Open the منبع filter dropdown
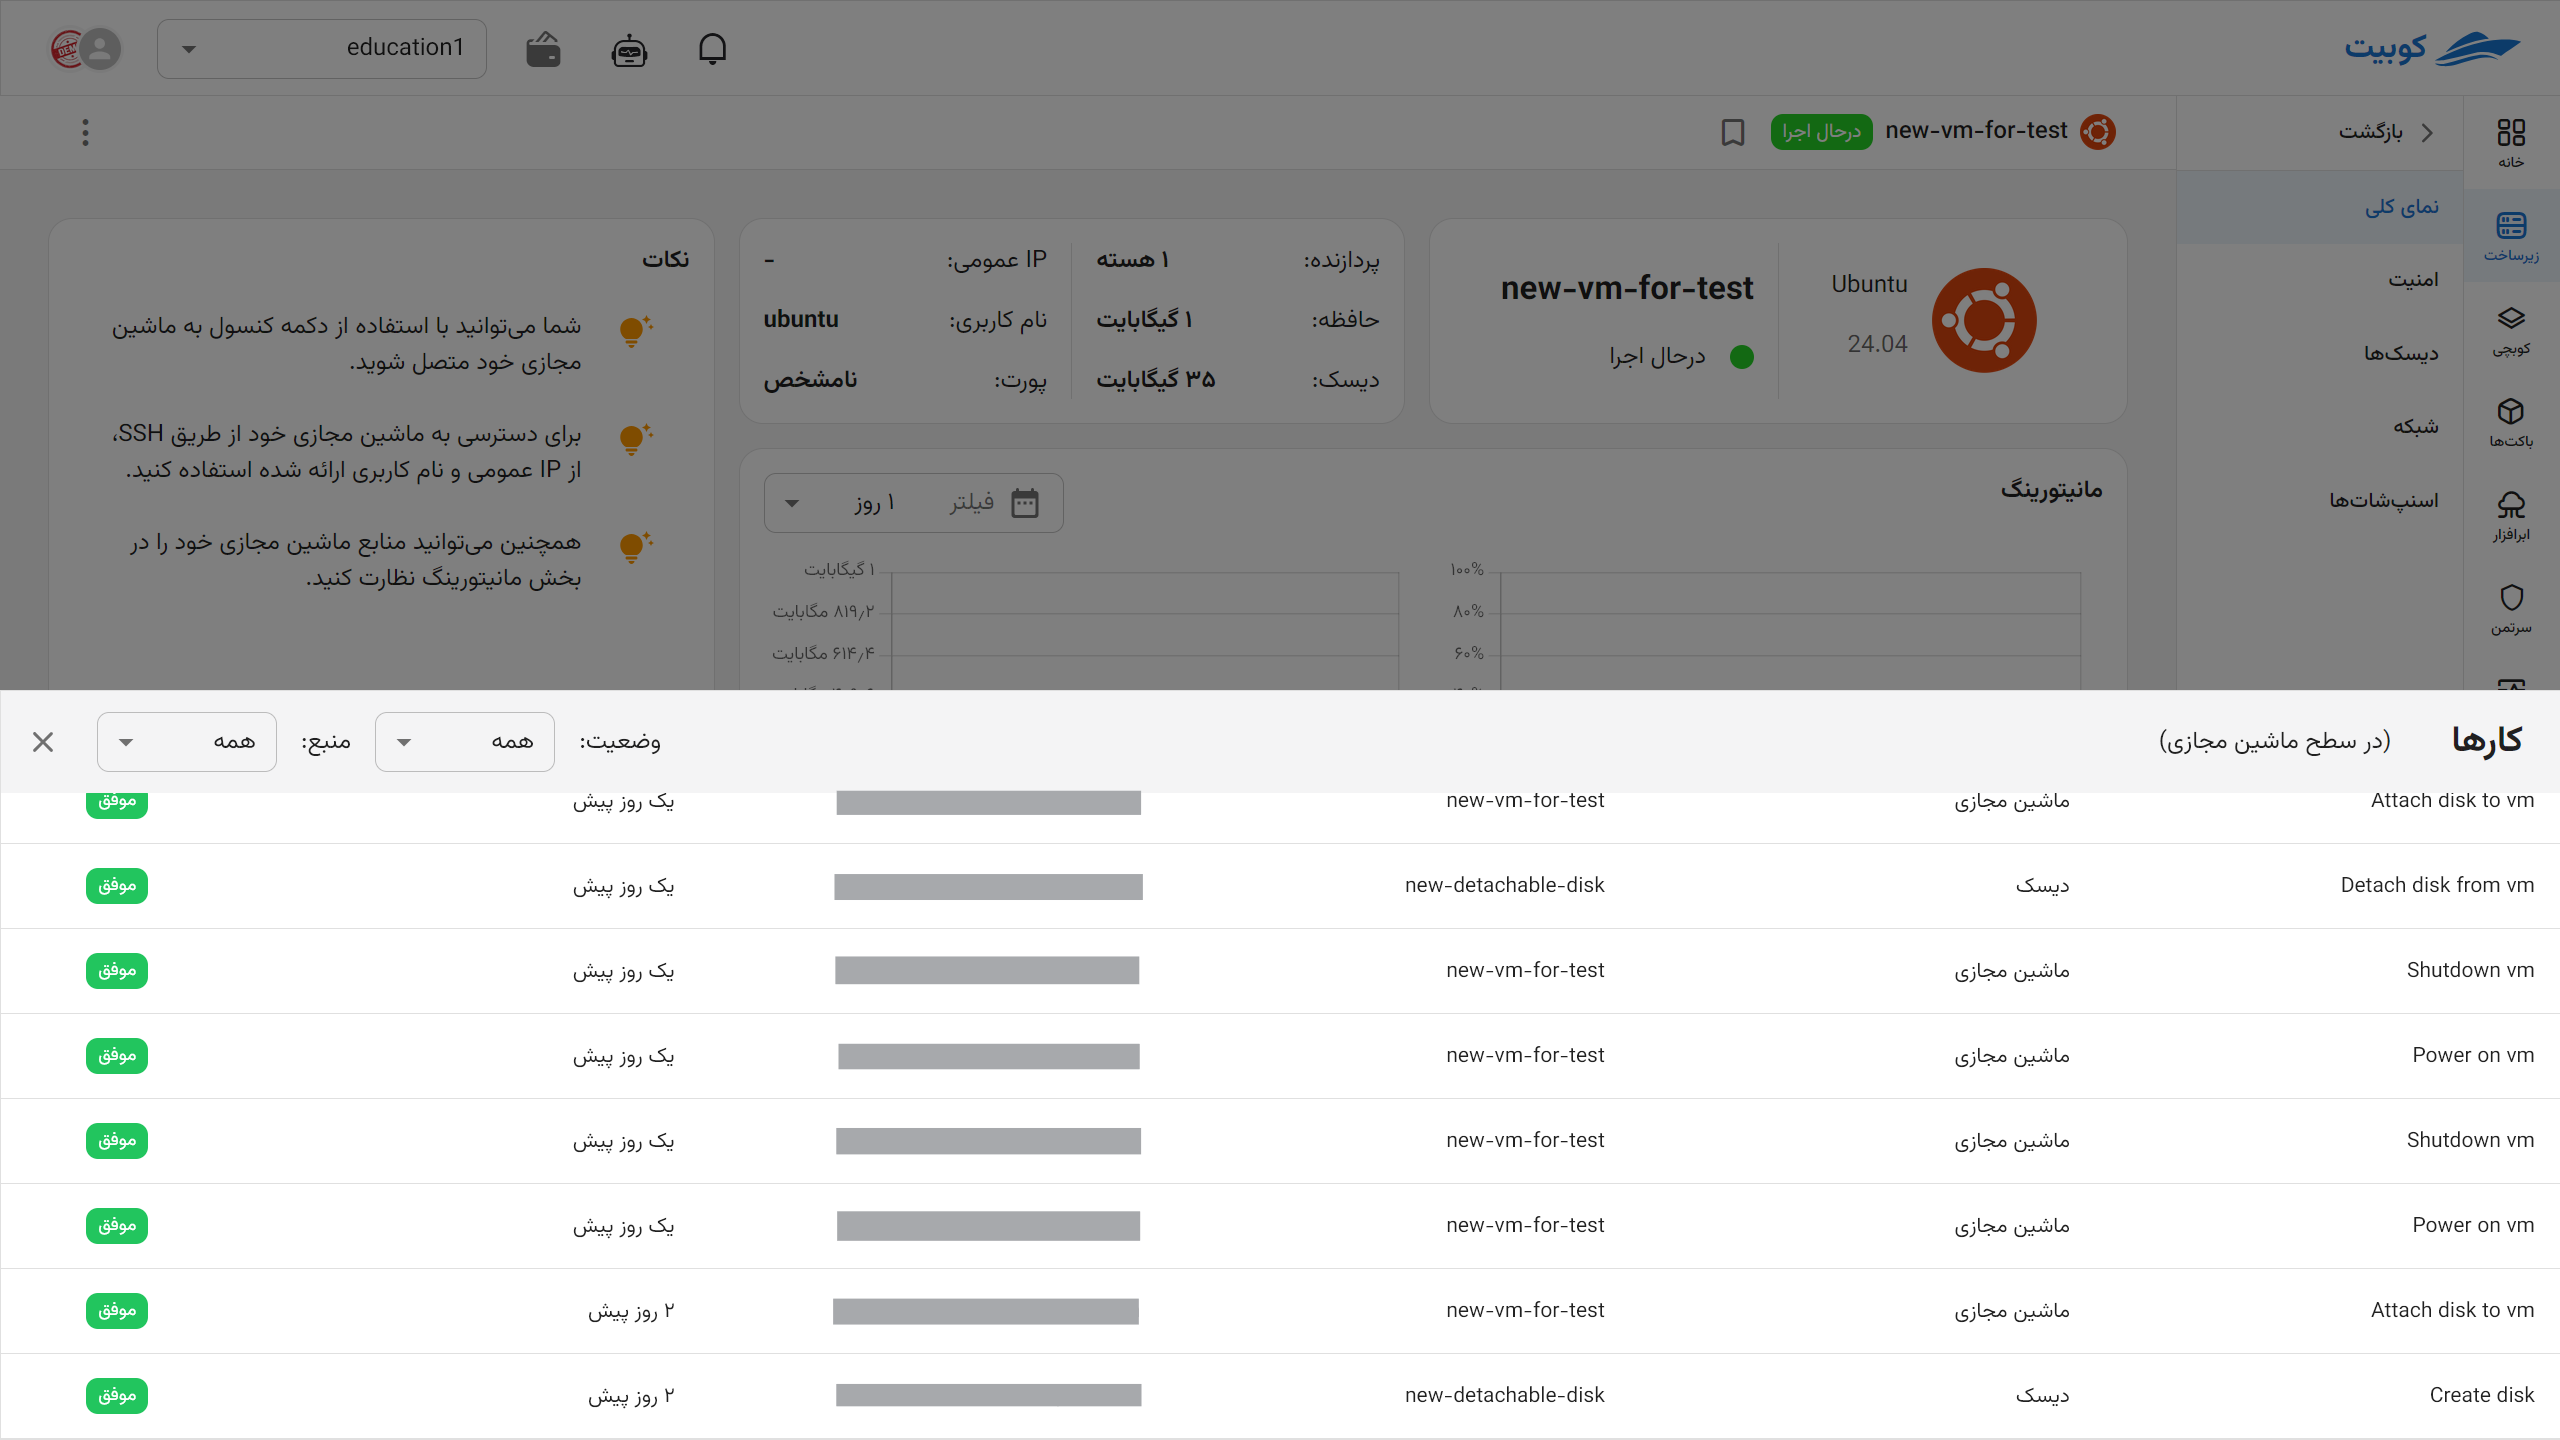2560x1440 pixels. click(x=186, y=741)
